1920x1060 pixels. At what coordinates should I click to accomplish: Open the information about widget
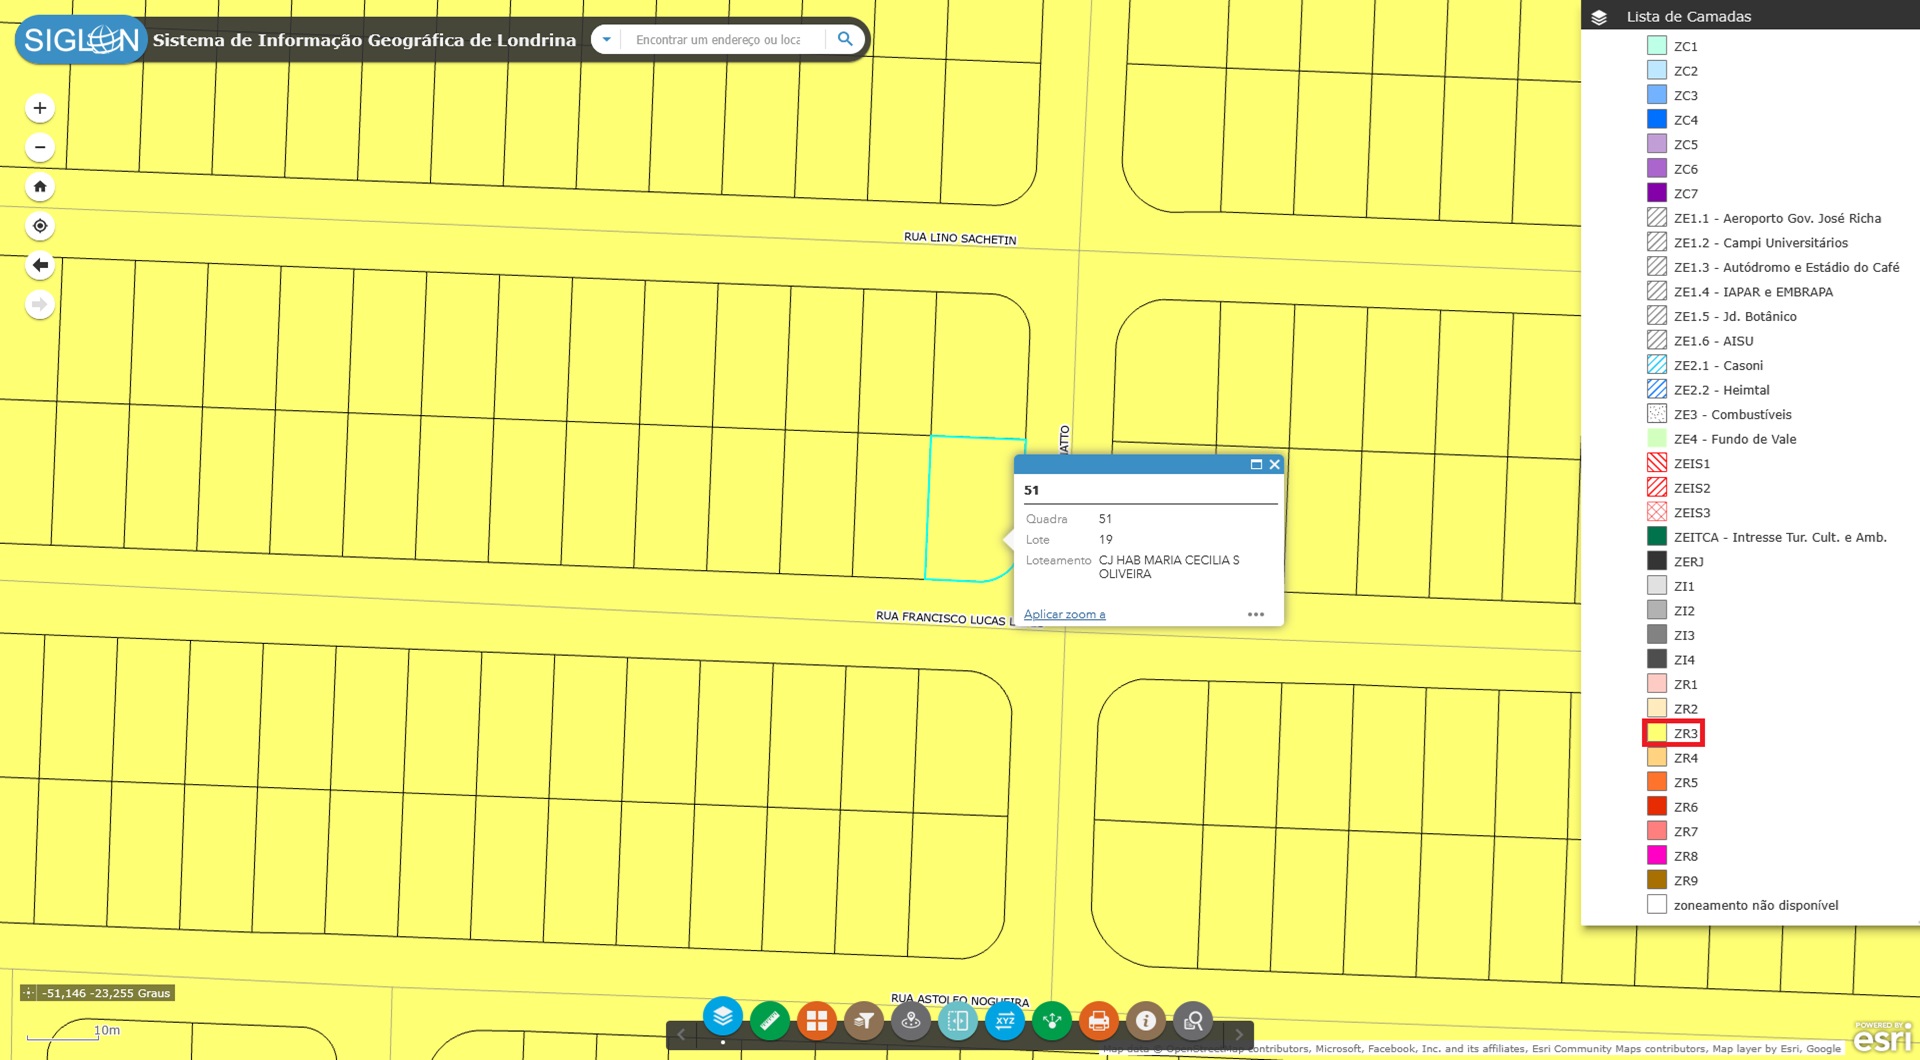(1146, 1021)
